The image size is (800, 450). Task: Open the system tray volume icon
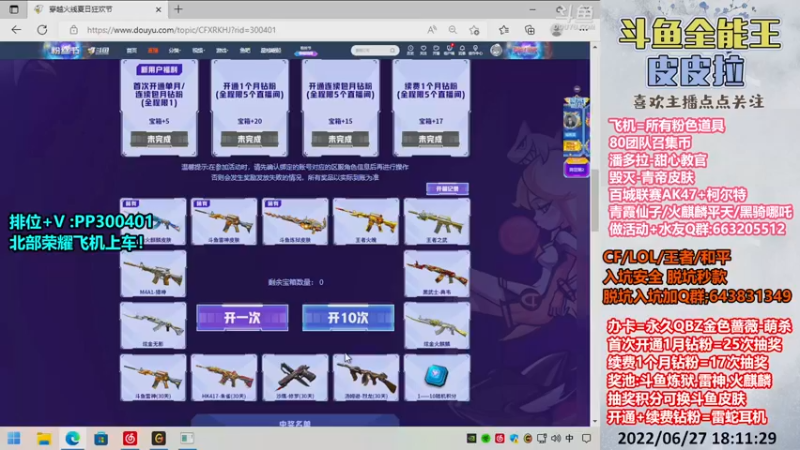(x=556, y=438)
